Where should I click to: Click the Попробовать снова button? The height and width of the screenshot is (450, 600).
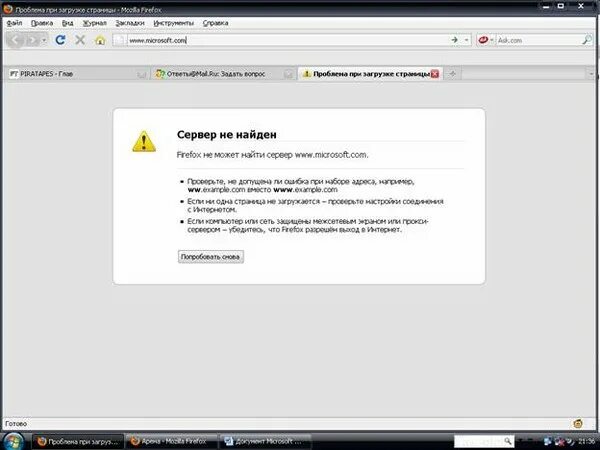pyautogui.click(x=210, y=257)
